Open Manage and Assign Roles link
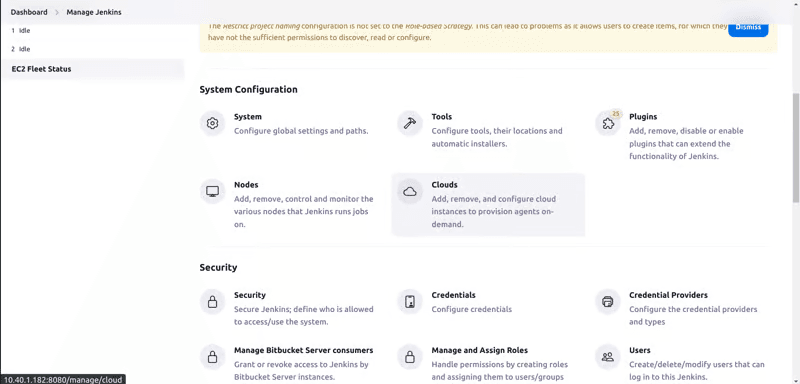 480,350
